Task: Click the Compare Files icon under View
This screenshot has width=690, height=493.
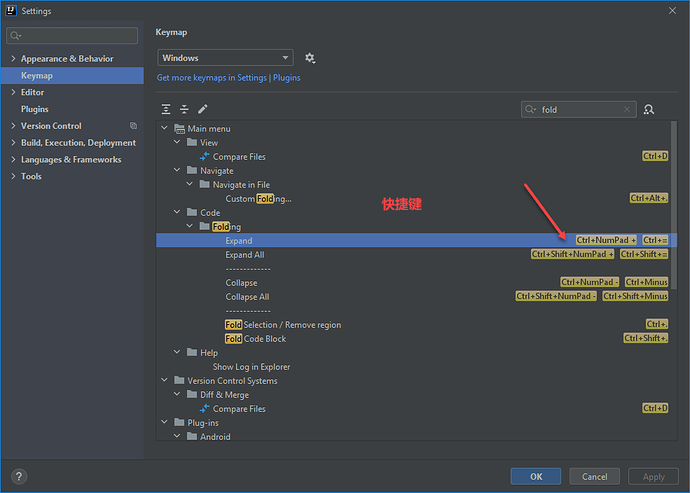Action: coord(205,157)
